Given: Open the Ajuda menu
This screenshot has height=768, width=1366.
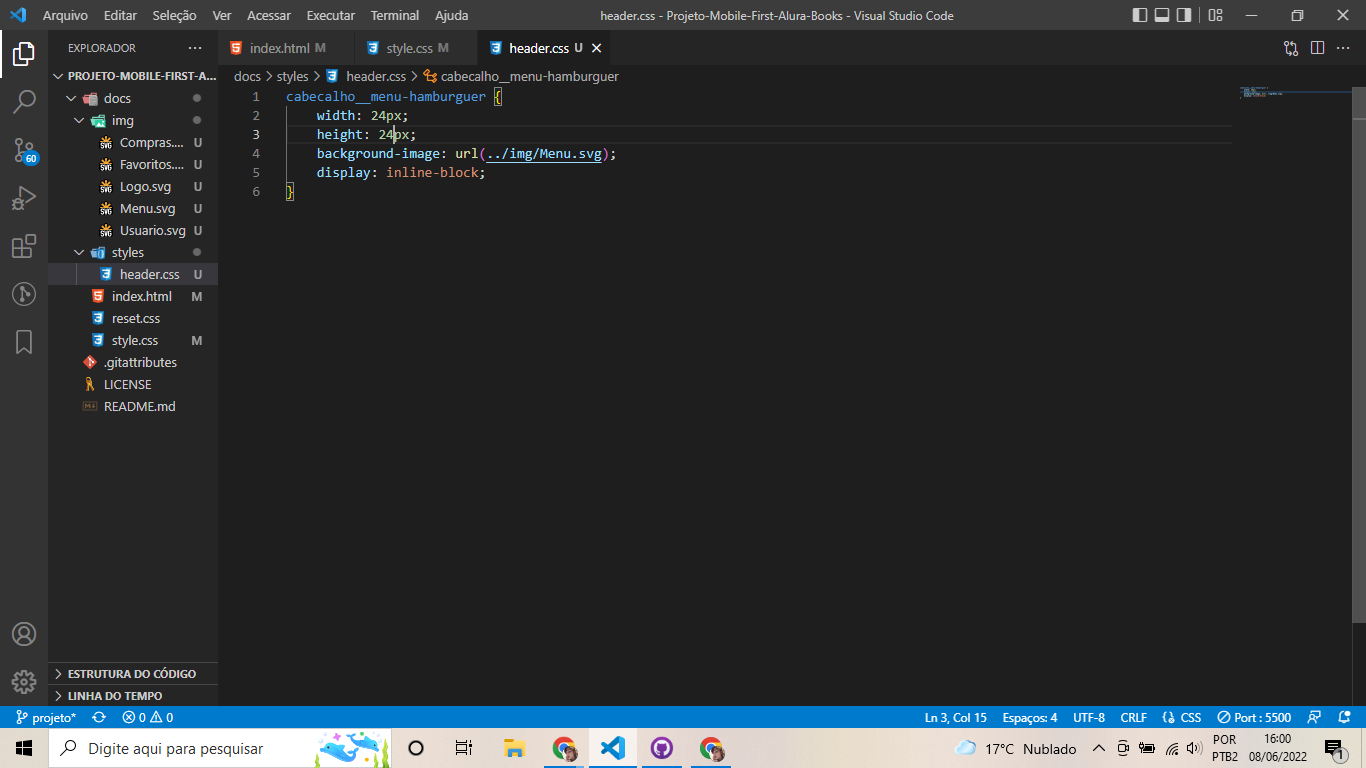Looking at the screenshot, I should click(451, 15).
